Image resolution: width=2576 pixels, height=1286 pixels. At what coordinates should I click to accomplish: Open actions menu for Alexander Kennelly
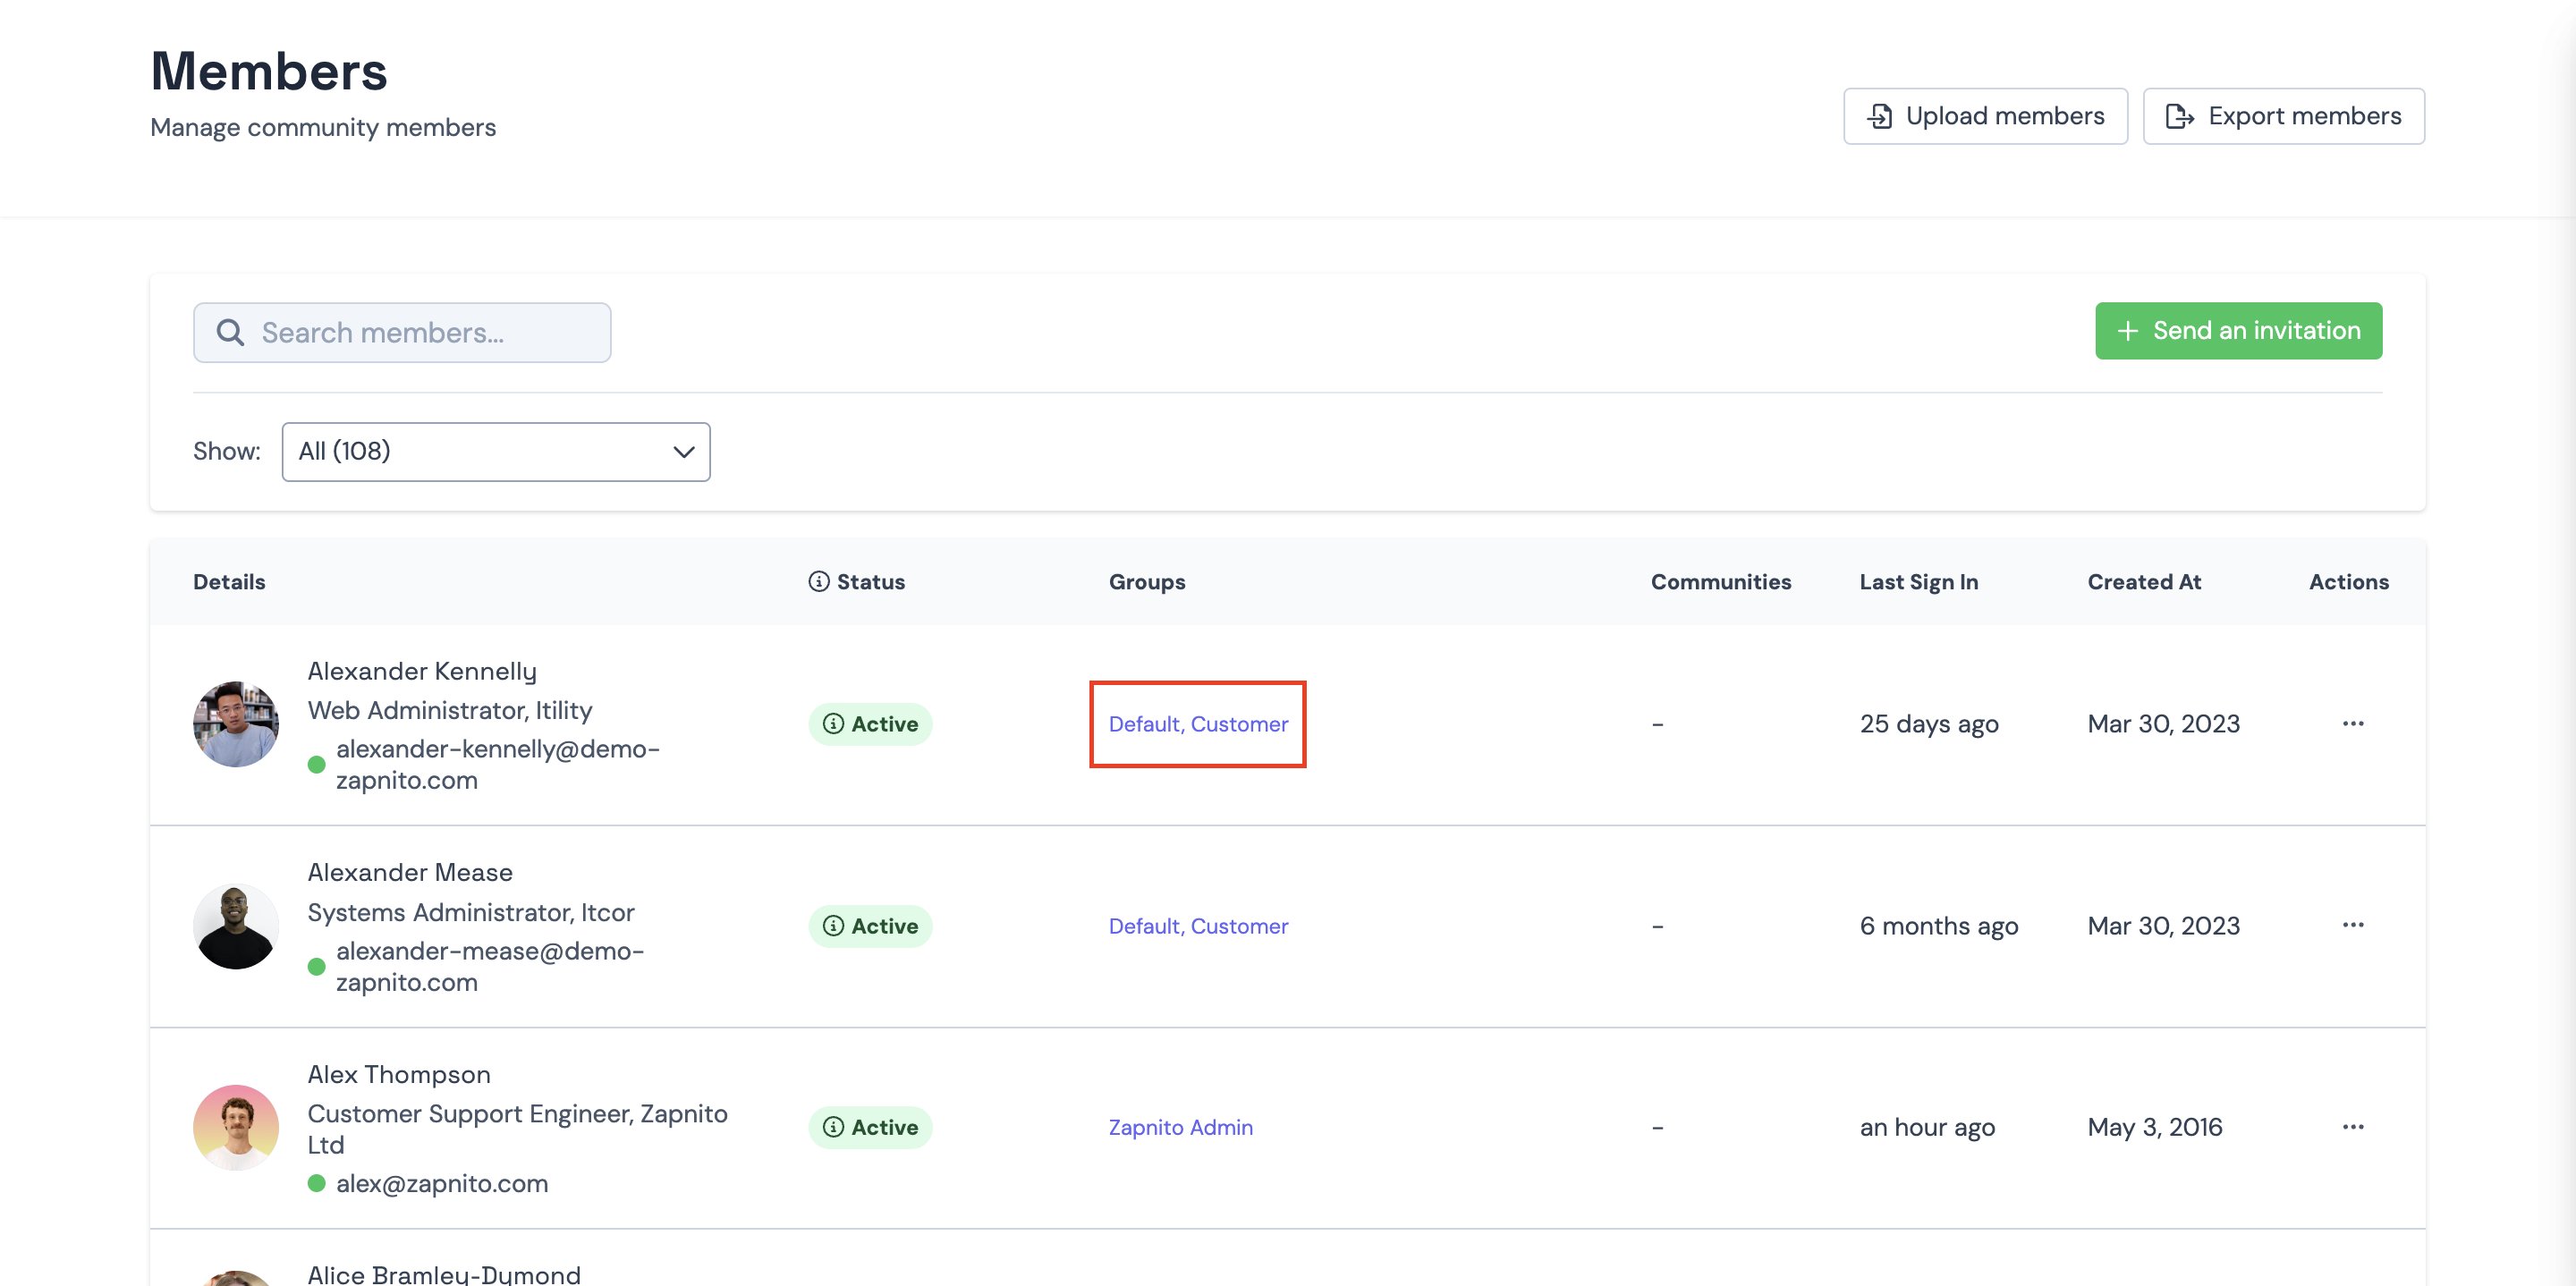[2352, 723]
